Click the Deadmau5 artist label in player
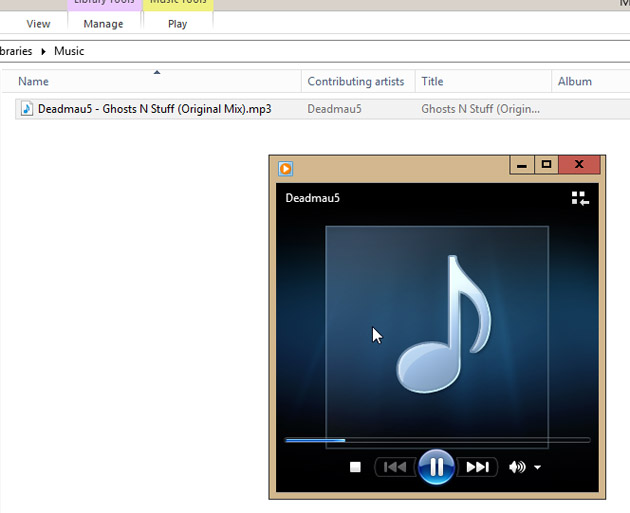 click(313, 198)
